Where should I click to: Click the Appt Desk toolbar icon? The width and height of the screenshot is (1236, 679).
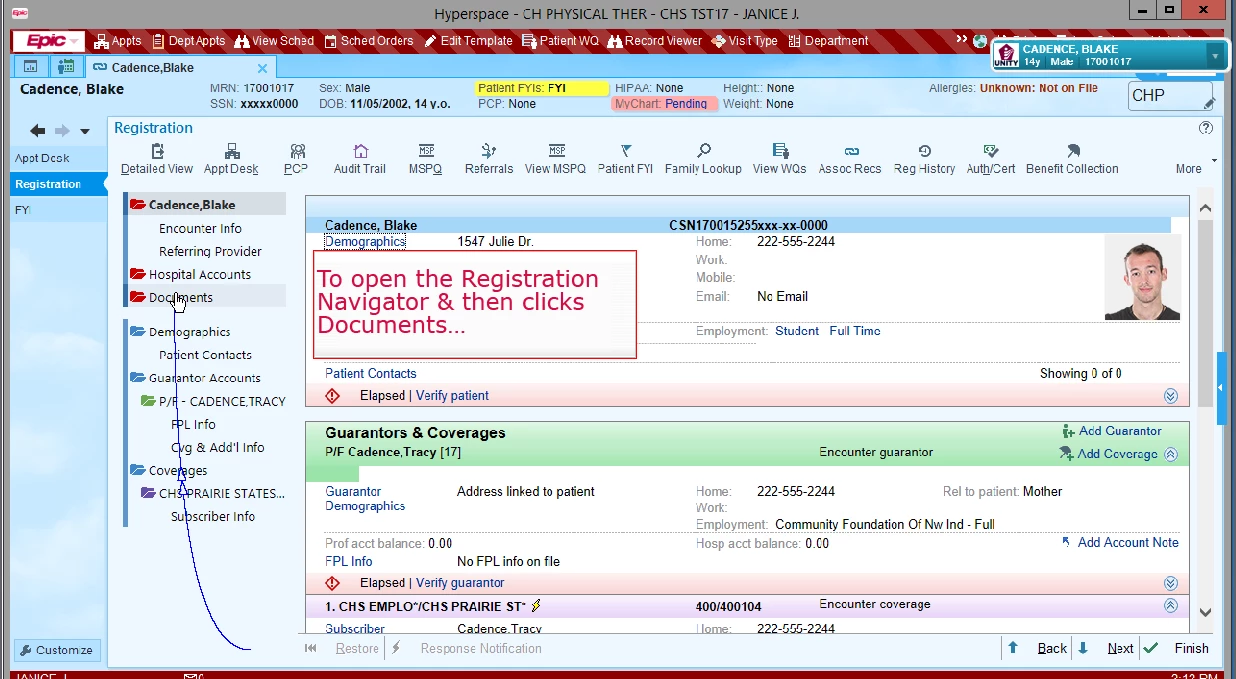pyautogui.click(x=231, y=159)
